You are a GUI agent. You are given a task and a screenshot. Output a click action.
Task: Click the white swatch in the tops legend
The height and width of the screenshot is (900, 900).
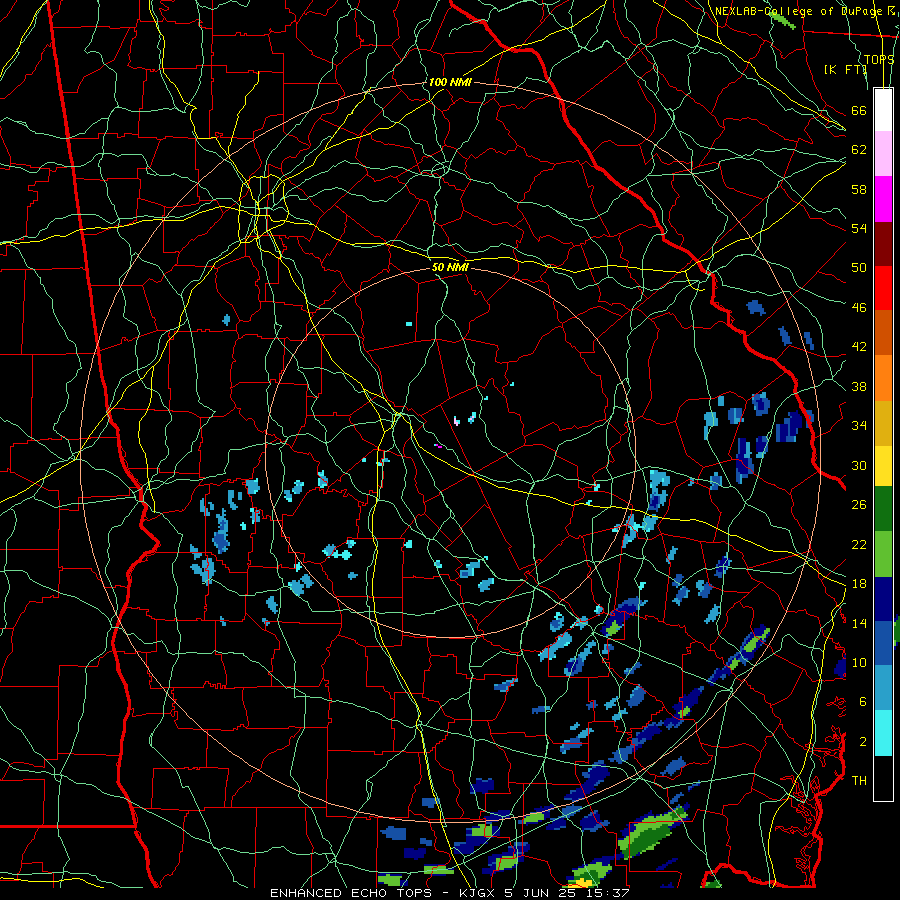tap(883, 110)
